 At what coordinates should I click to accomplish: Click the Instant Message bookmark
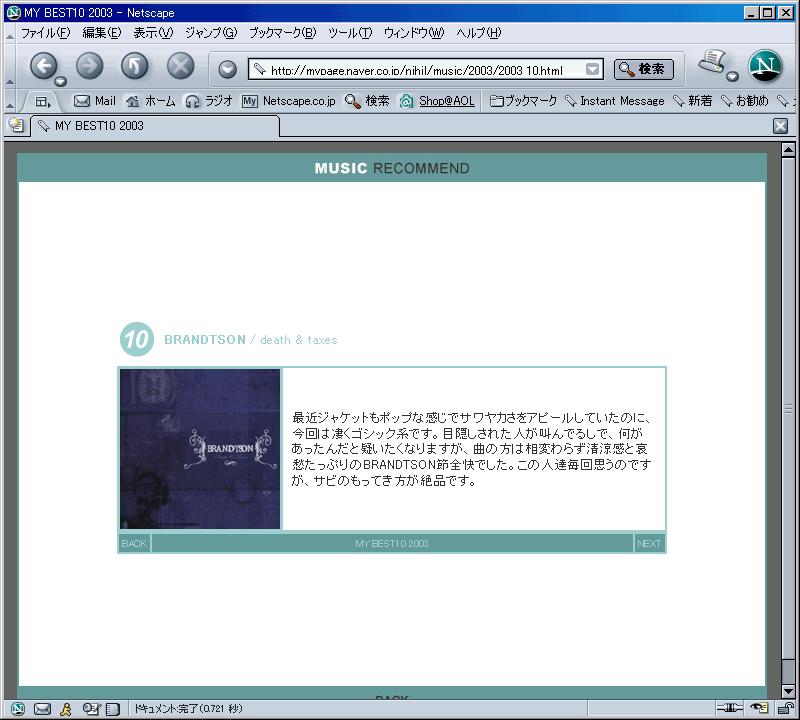click(x=615, y=101)
